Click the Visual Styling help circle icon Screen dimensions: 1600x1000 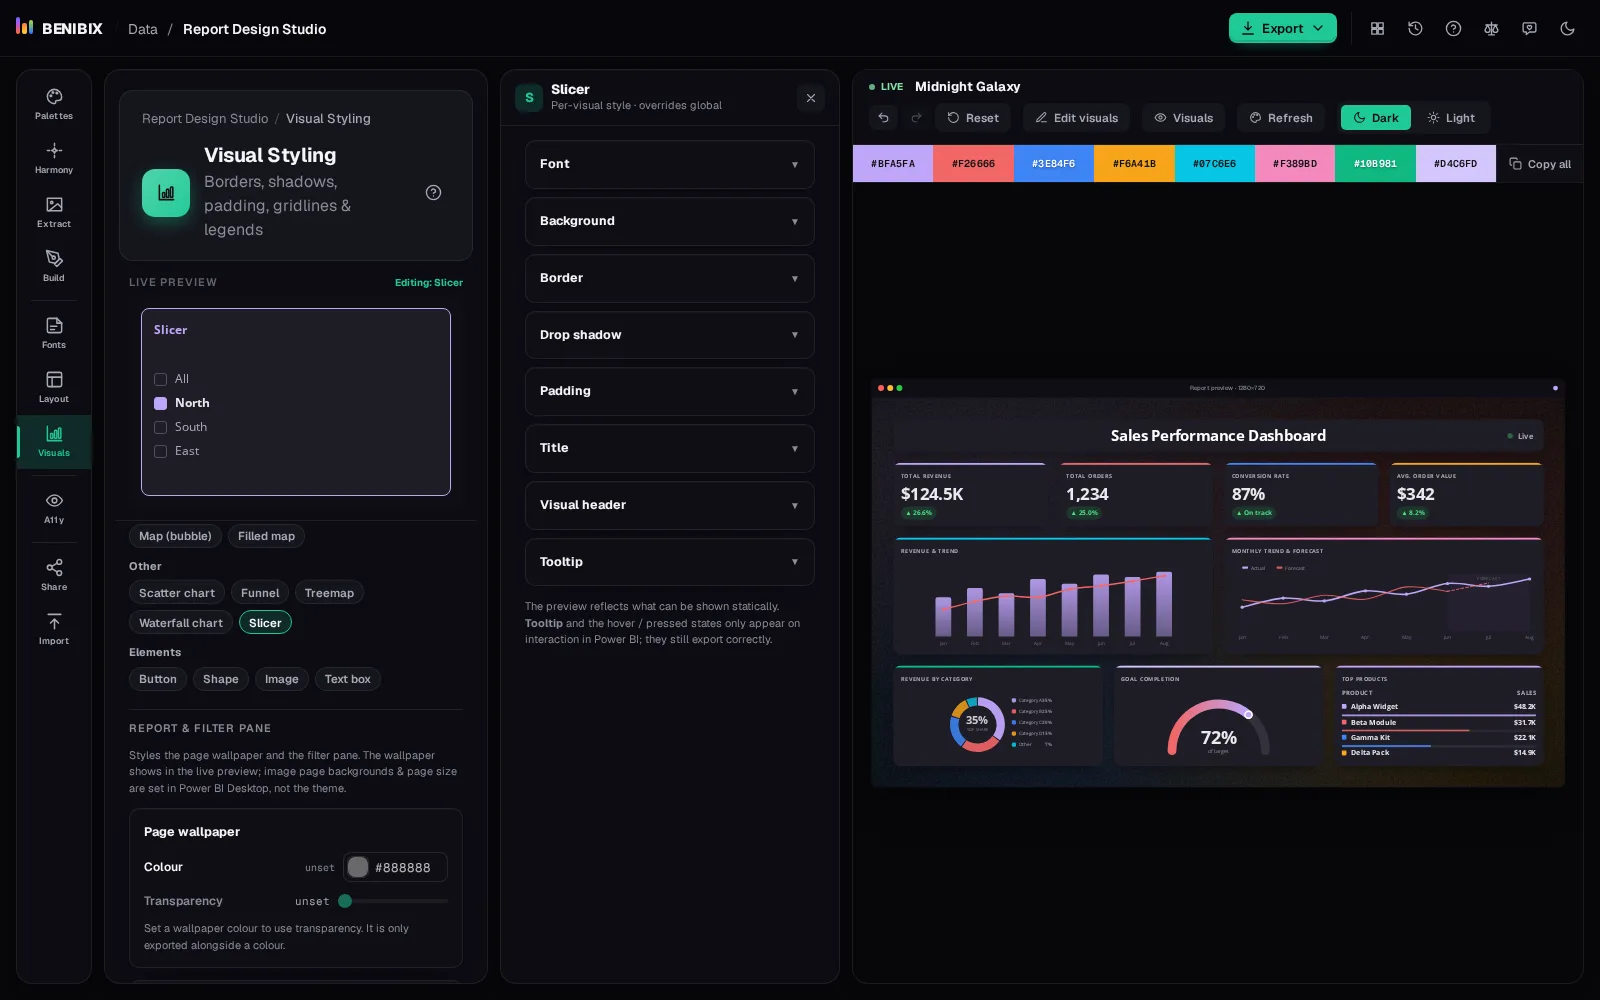pos(433,193)
